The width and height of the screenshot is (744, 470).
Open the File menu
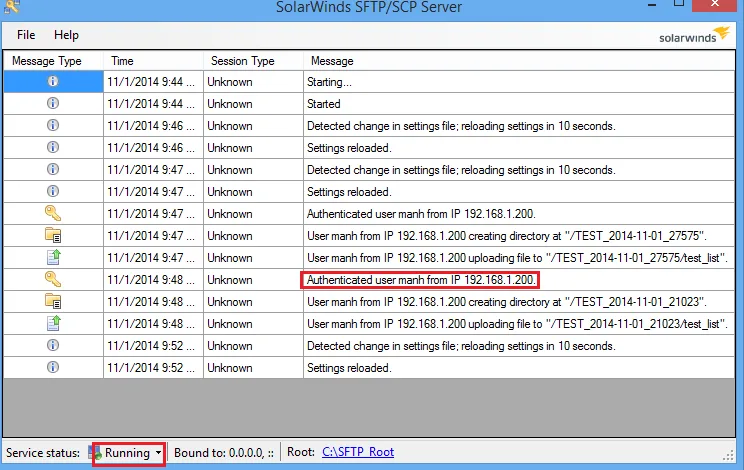(26, 35)
